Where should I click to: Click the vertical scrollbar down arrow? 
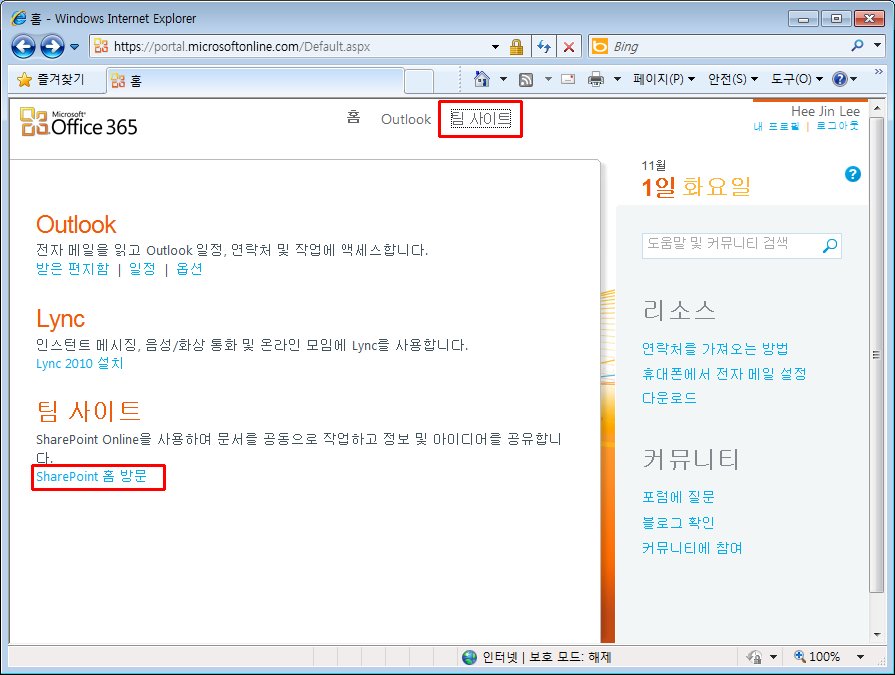pyautogui.click(x=877, y=635)
